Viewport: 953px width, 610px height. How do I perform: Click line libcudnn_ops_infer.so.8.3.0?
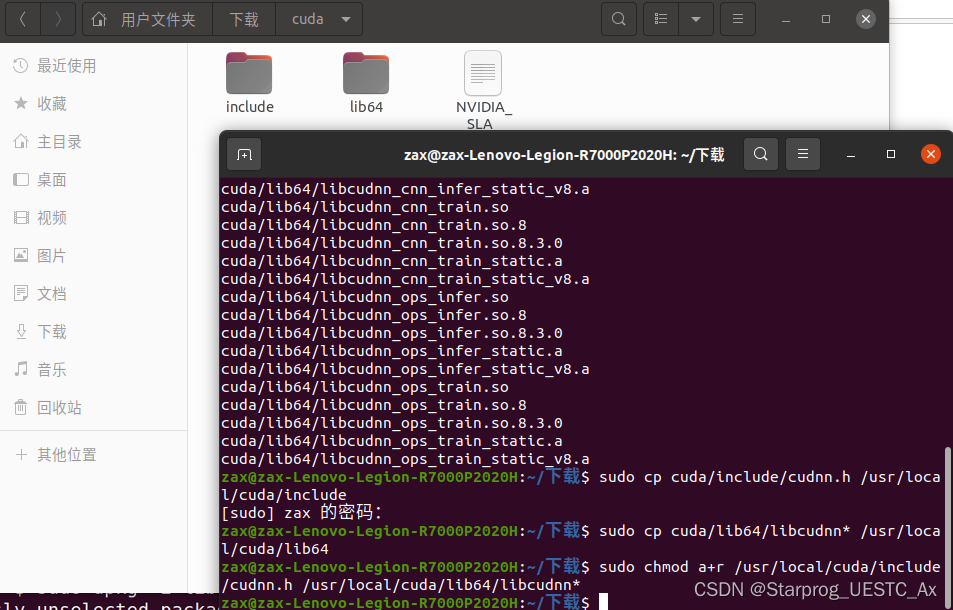392,333
